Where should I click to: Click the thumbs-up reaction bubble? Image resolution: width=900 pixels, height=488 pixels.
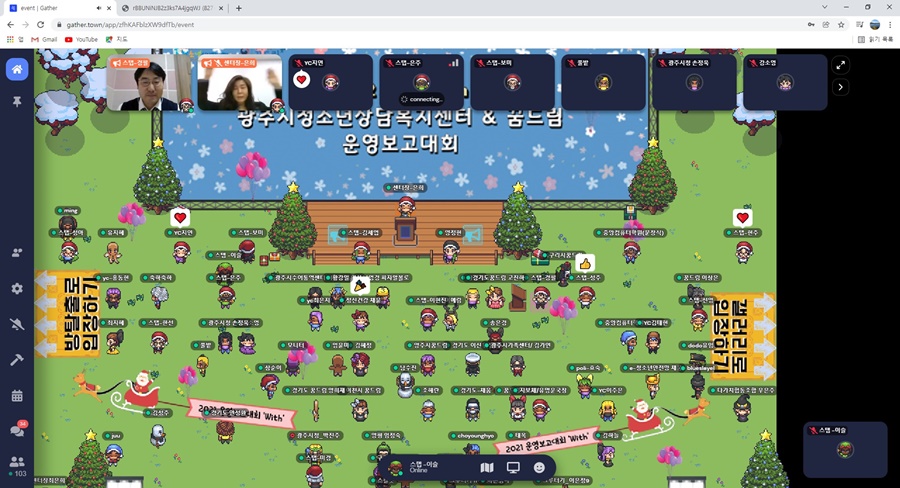coord(585,264)
